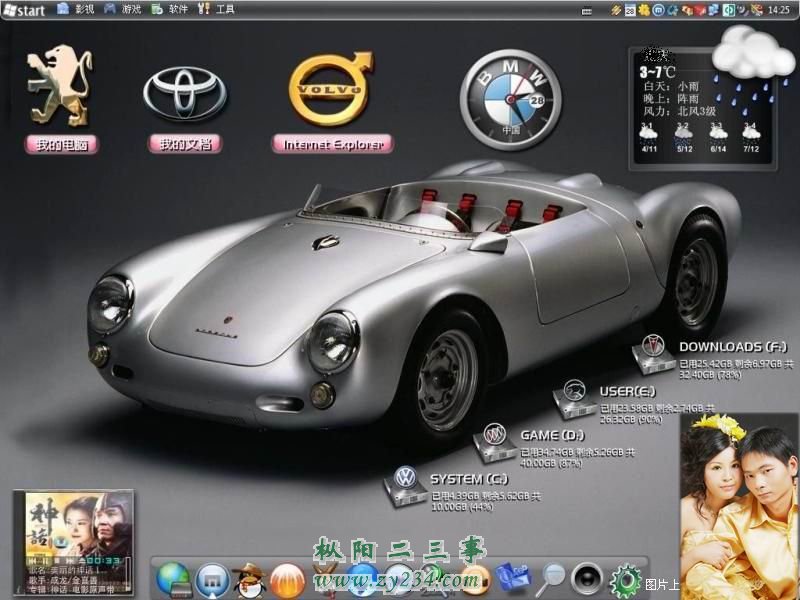Launch the Volvo logo Internet Explorer icon
The height and width of the screenshot is (600, 800).
click(331, 88)
